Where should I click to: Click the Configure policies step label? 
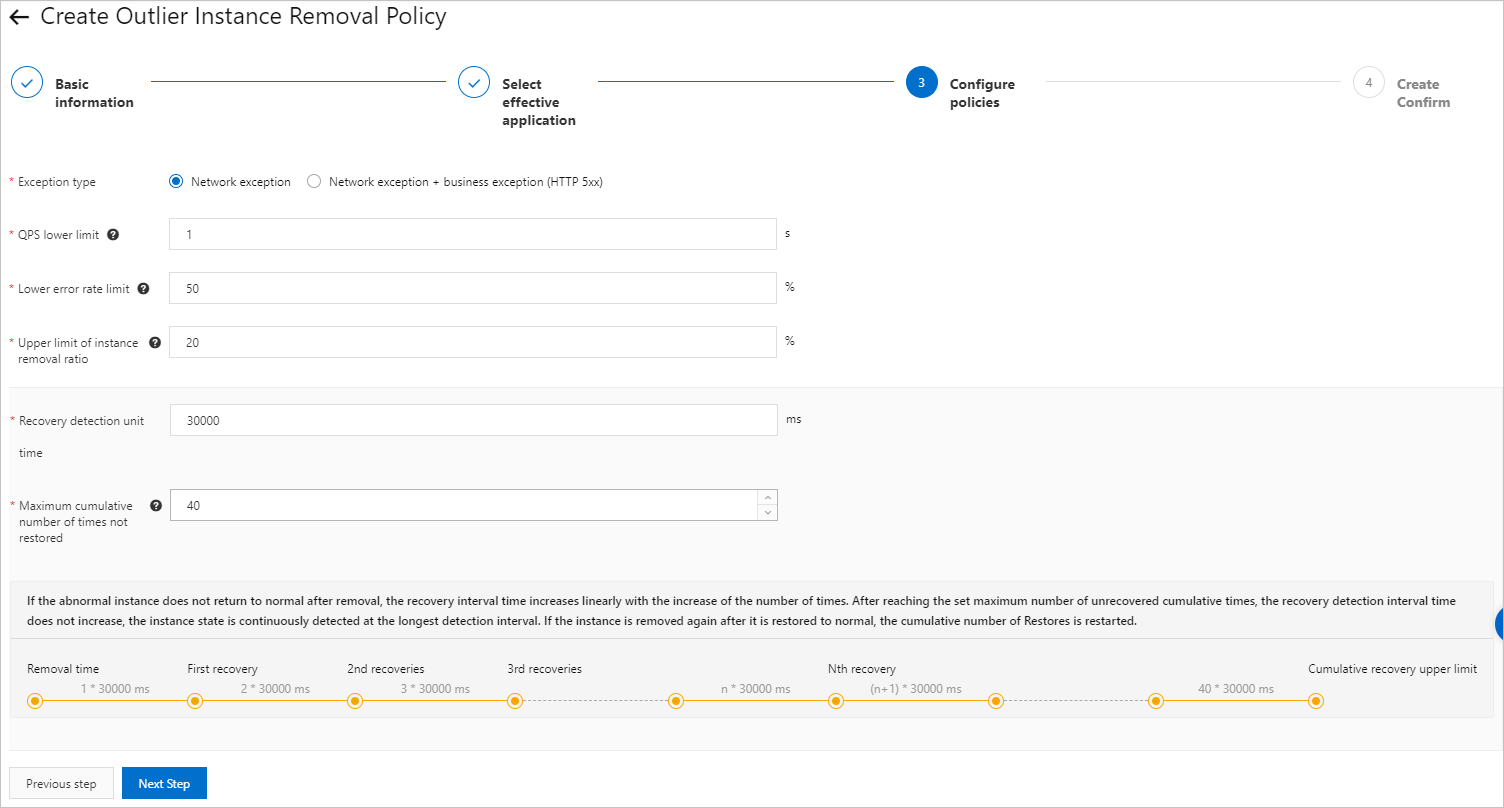pyautogui.click(x=982, y=93)
